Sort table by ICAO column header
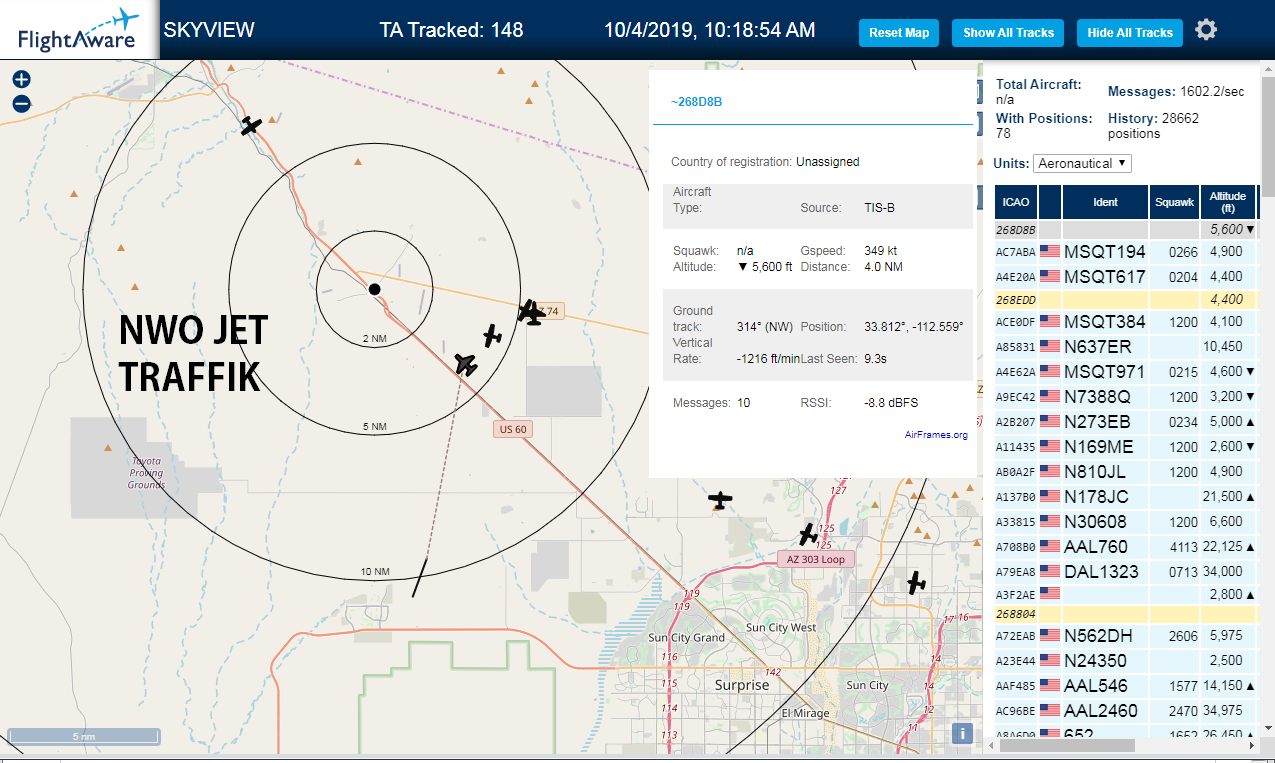The image size is (1275, 763). click(x=1015, y=202)
